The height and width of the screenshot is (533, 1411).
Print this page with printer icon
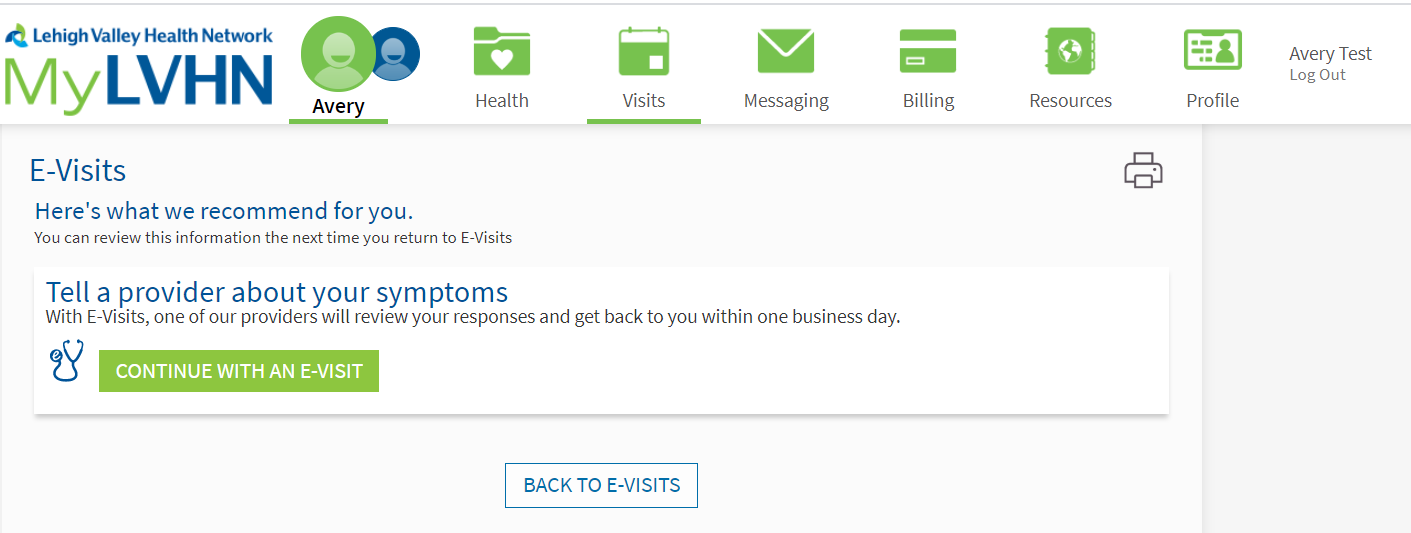click(x=1143, y=171)
